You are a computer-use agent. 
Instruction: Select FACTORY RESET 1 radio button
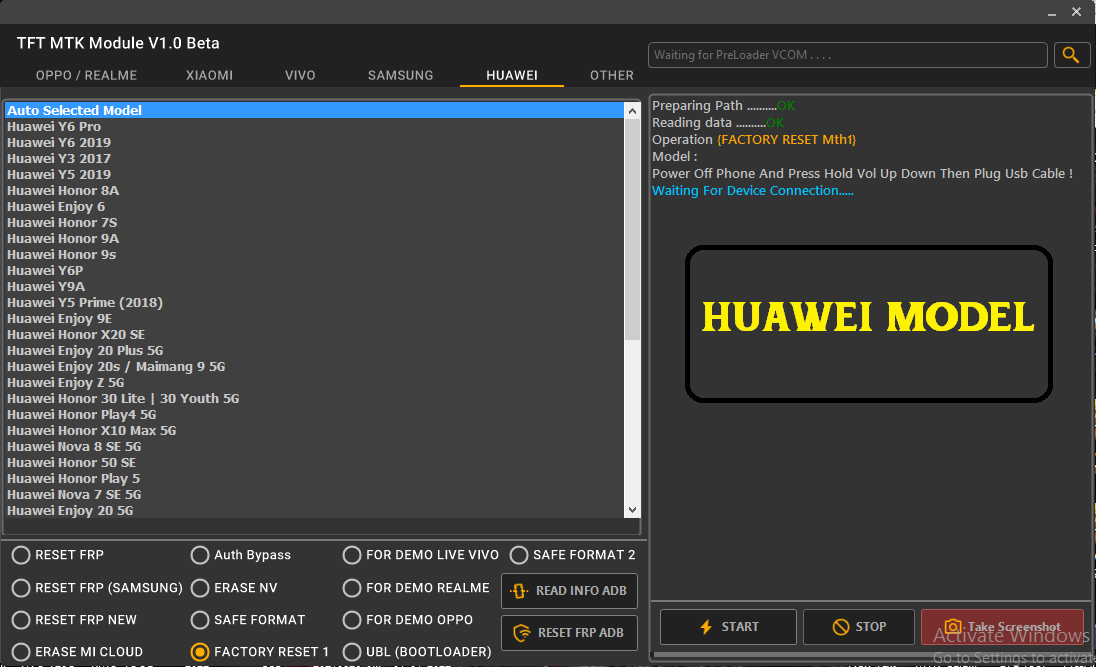200,652
